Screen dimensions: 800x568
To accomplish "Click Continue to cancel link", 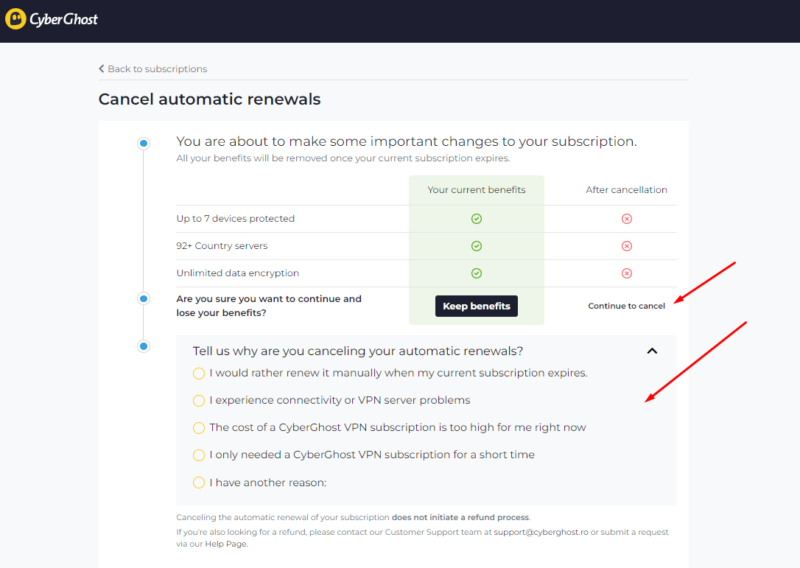I will (x=626, y=306).
